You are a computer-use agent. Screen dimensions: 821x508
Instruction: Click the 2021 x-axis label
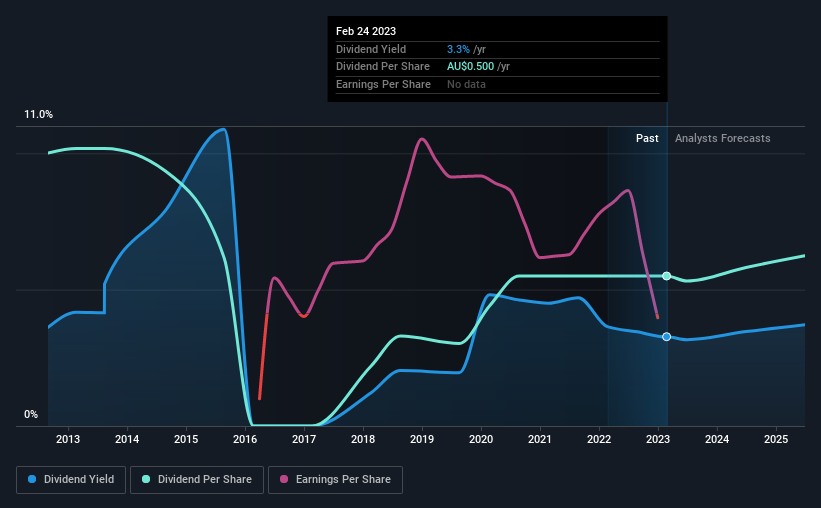click(x=540, y=439)
